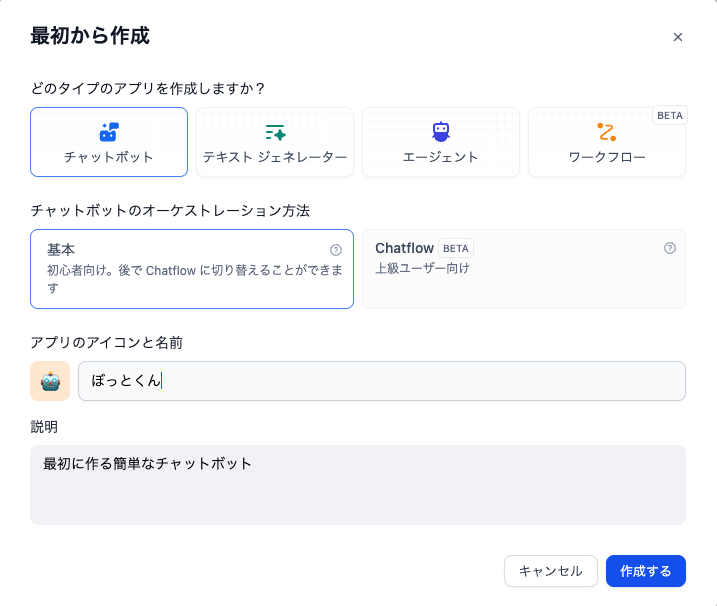Click the chatbot icon in チャットボット card
Screen dimensions: 717x606
(109, 132)
